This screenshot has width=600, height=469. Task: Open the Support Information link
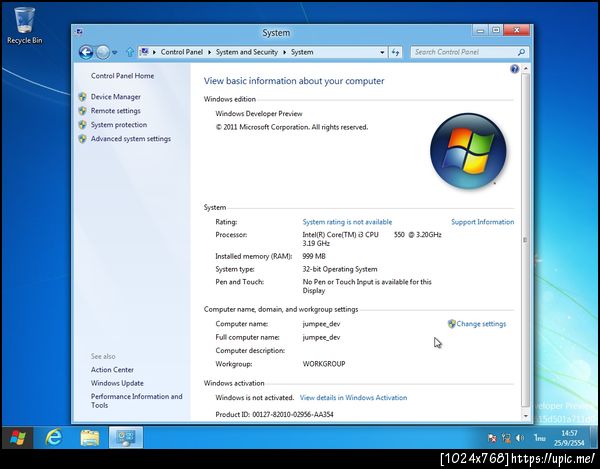click(483, 222)
